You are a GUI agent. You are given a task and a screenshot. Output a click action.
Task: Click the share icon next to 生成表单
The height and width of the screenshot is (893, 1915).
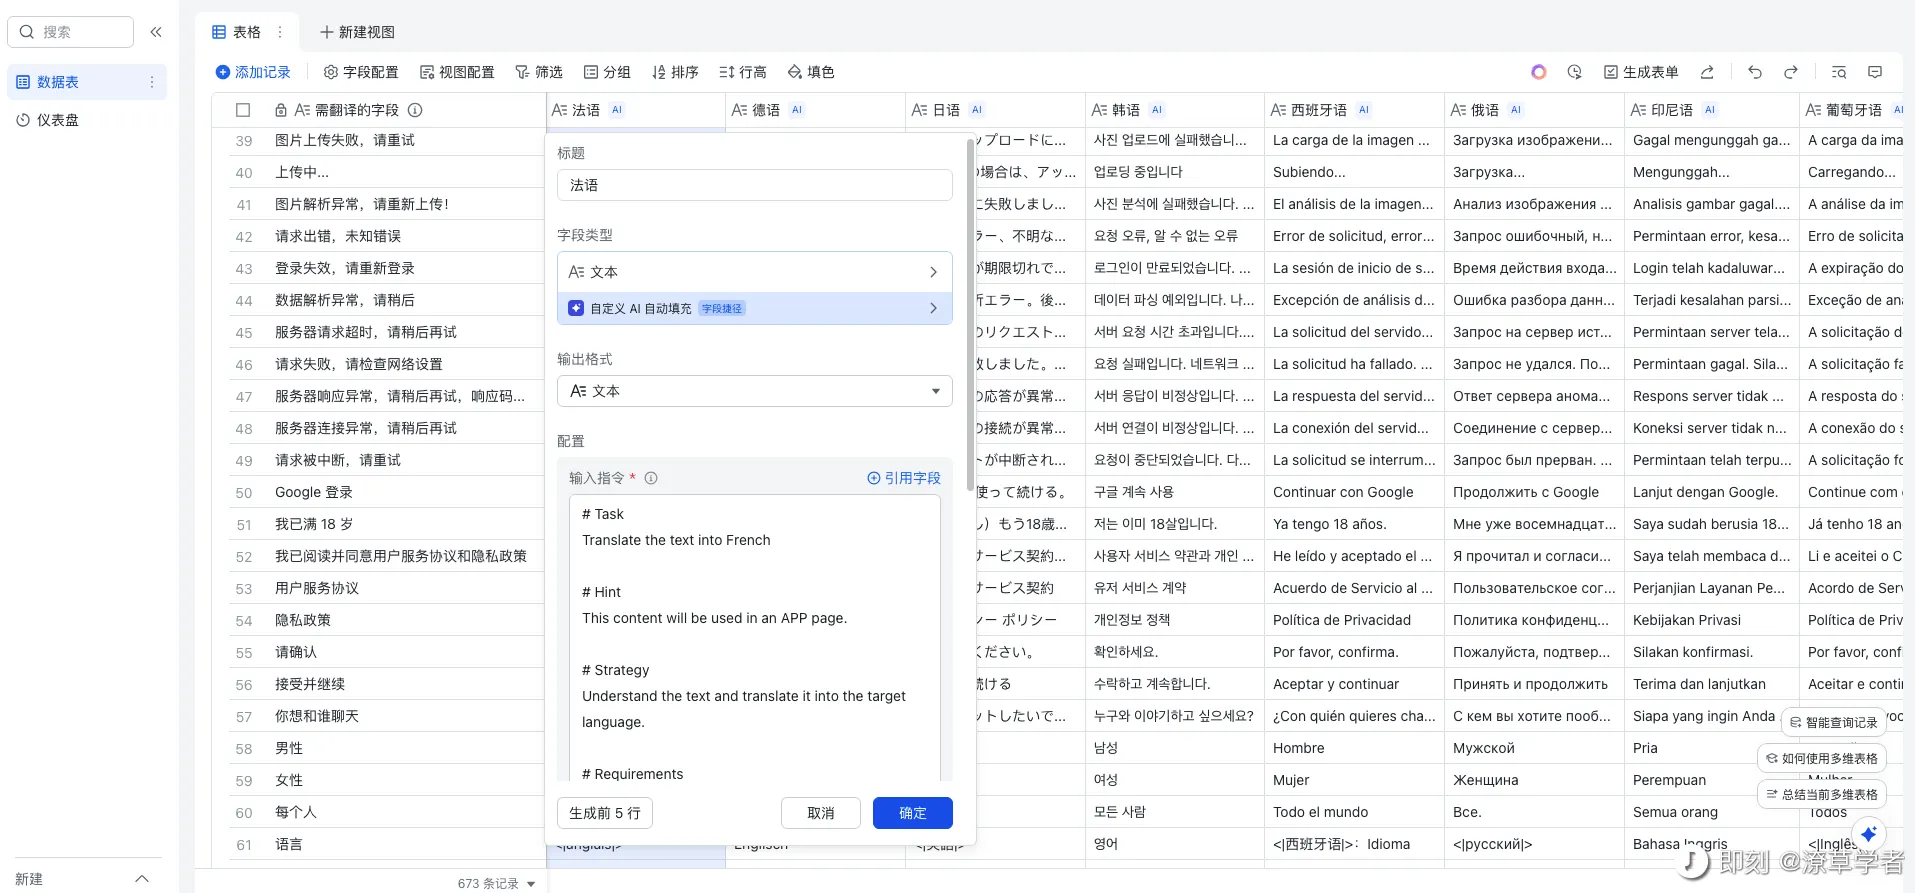[1707, 72]
